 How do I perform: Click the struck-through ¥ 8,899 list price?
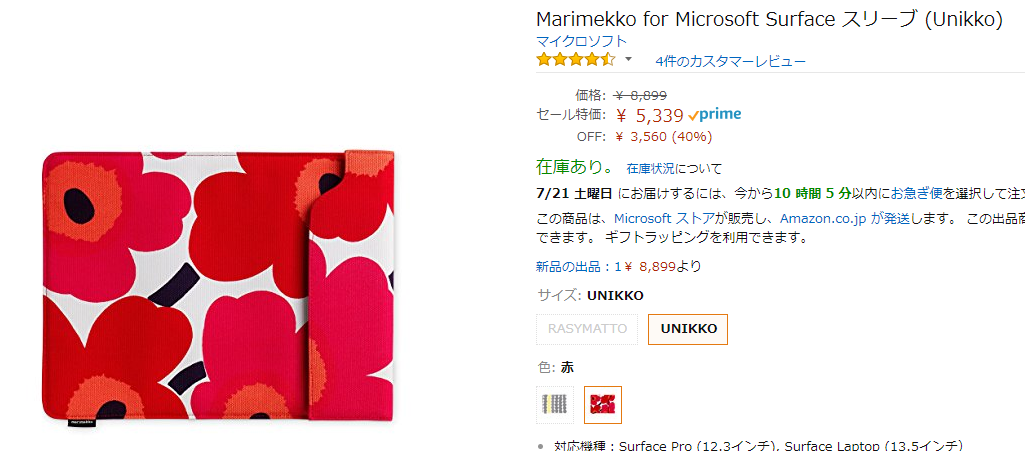[640, 95]
